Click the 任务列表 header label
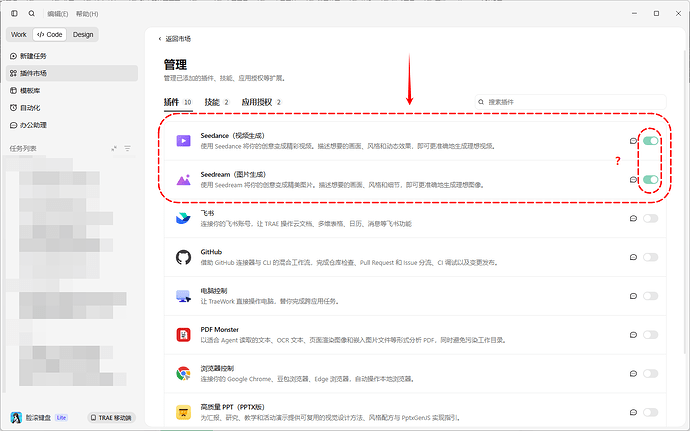 coord(23,149)
